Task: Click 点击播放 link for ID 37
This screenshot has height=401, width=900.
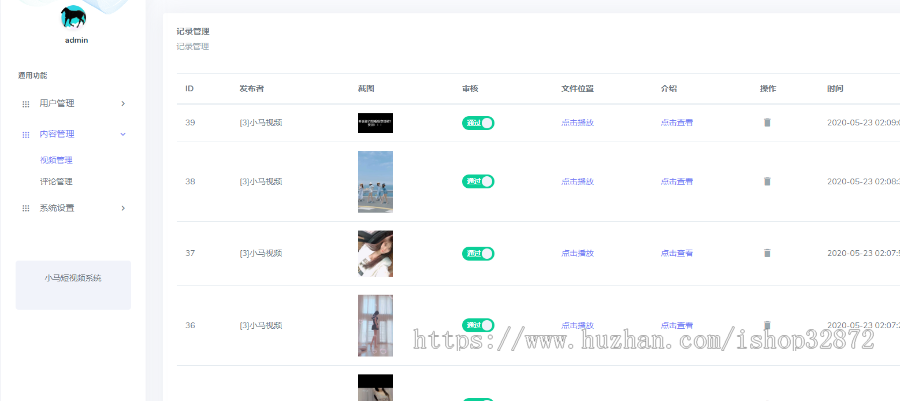Action: click(x=577, y=253)
